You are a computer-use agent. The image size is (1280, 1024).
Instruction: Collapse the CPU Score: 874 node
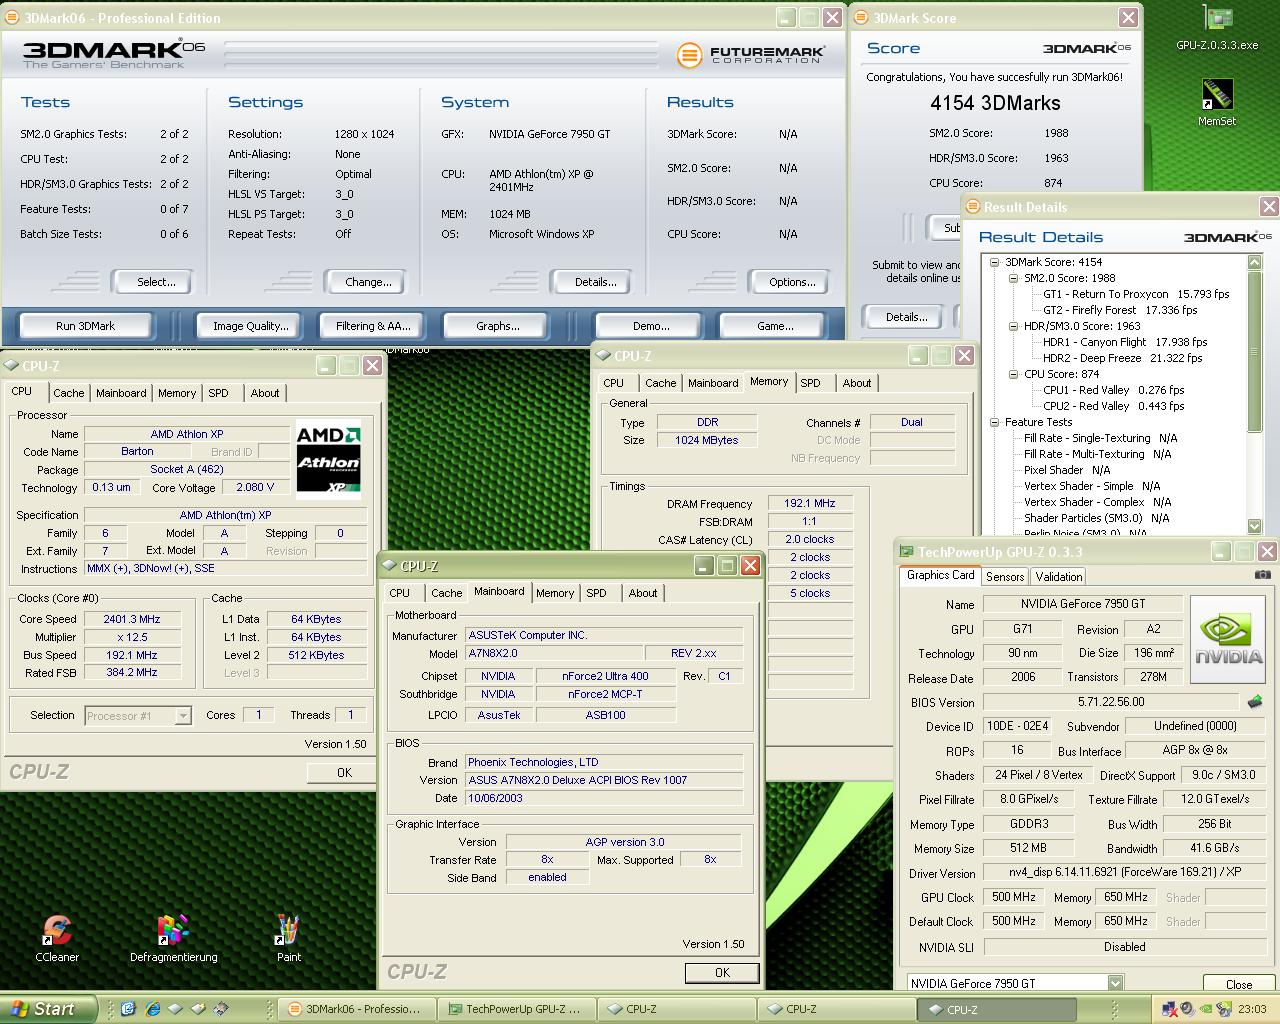point(1013,374)
